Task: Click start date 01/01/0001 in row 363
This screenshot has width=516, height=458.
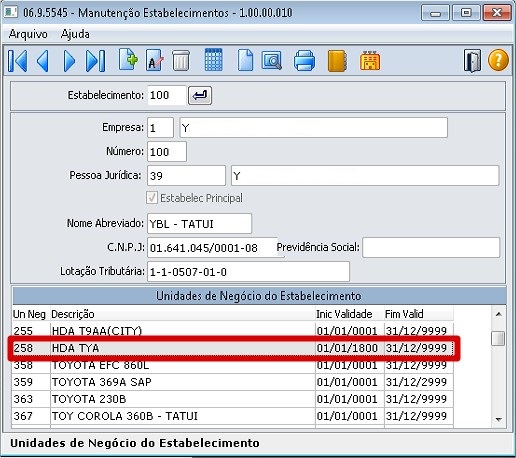Action: pyautogui.click(x=349, y=399)
